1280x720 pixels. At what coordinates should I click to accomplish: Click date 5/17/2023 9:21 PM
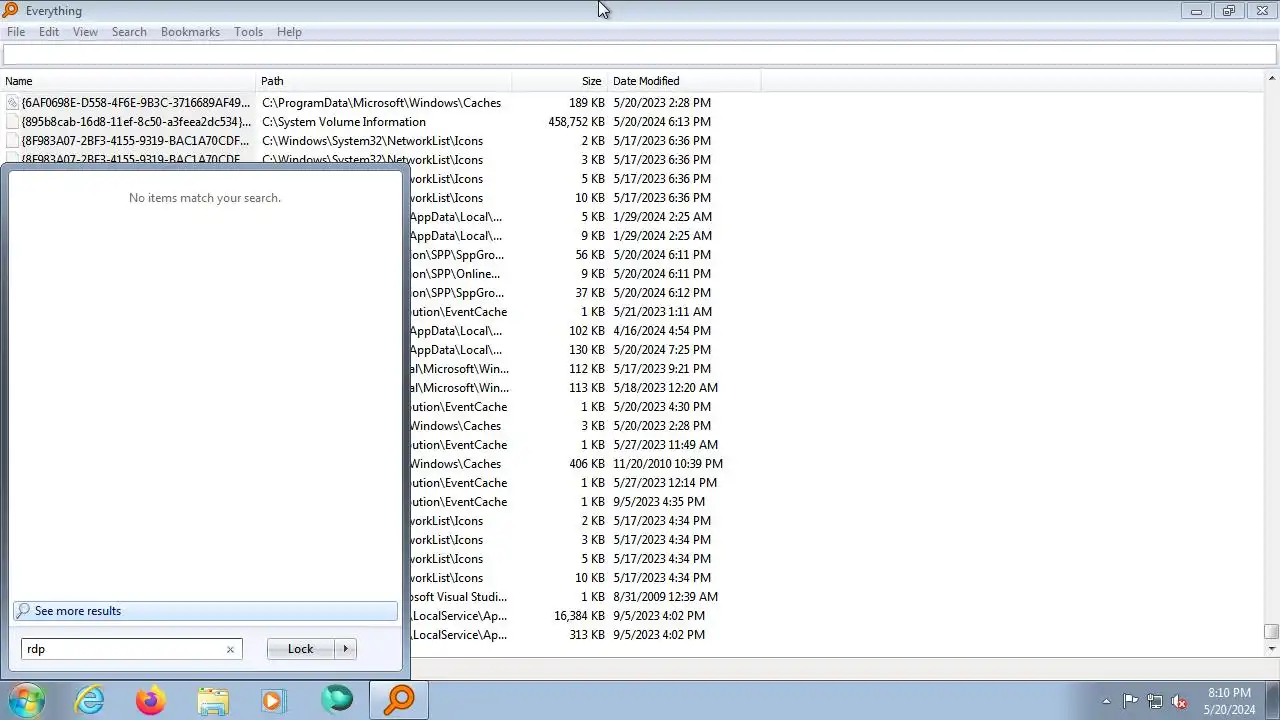click(x=662, y=369)
